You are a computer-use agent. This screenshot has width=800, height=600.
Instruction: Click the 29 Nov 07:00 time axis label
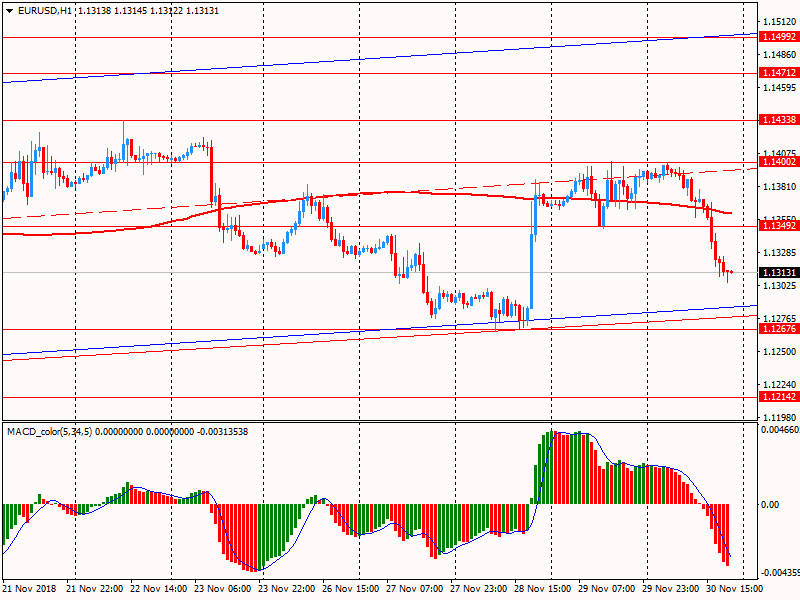pyautogui.click(x=607, y=588)
